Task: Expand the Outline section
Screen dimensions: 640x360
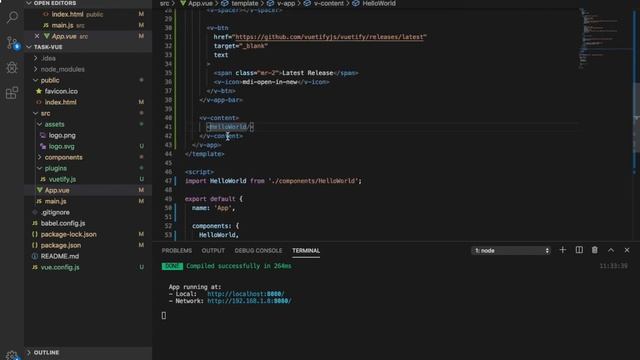Action: coord(88,353)
